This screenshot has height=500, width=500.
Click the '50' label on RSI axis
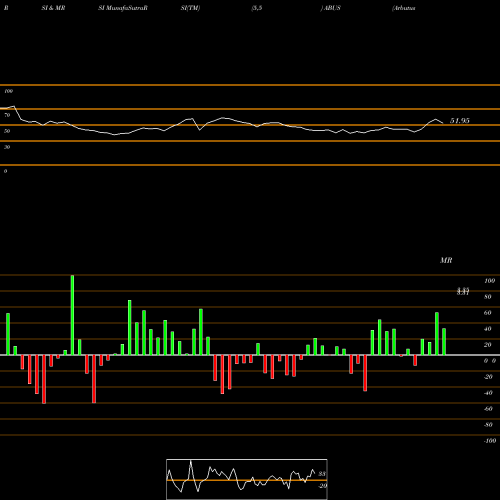[7, 131]
